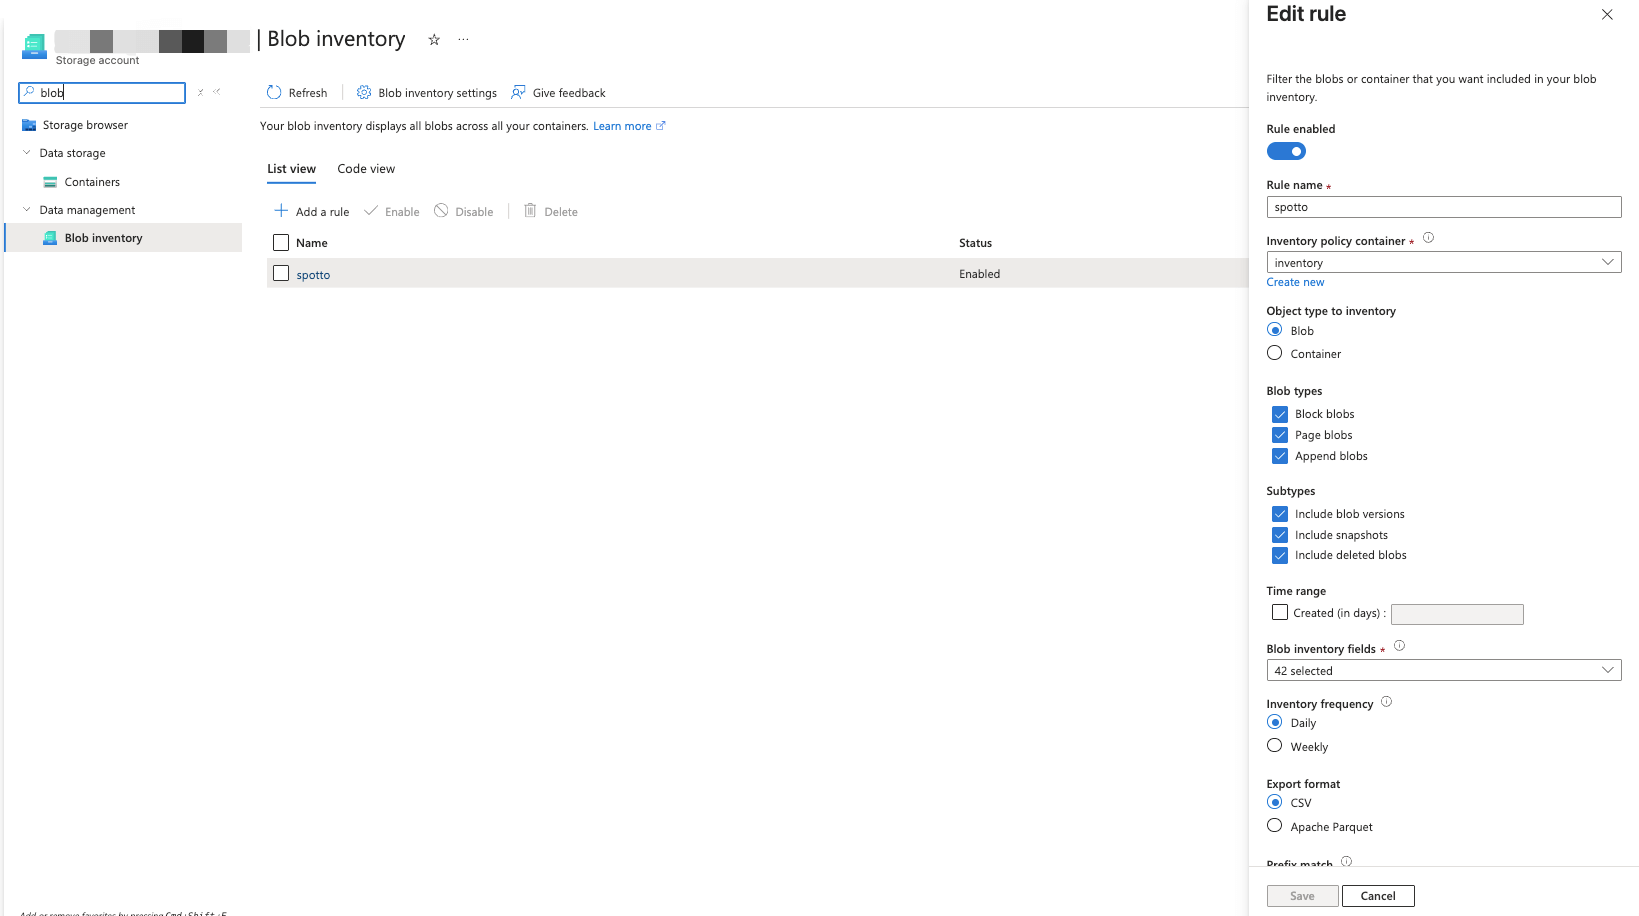Switch to List view tab
This screenshot has width=1639, height=916.
tap(290, 168)
